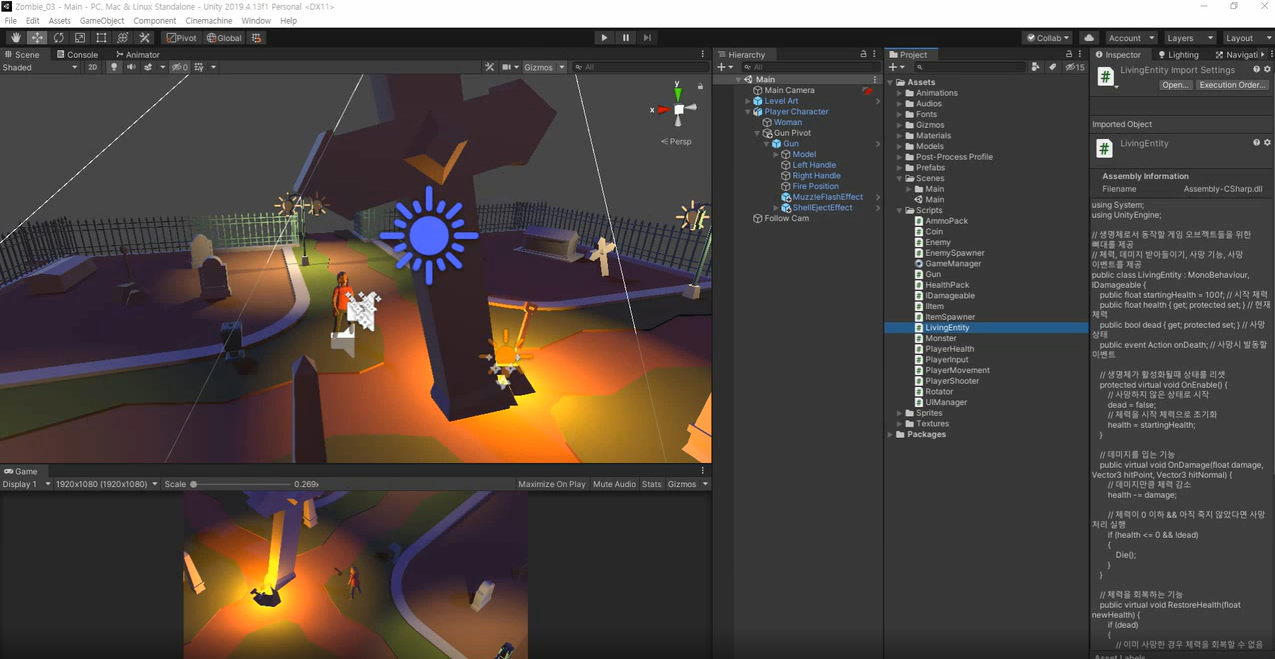Toggle 2D view mode in Scene
The height and width of the screenshot is (659, 1275).
[x=92, y=67]
